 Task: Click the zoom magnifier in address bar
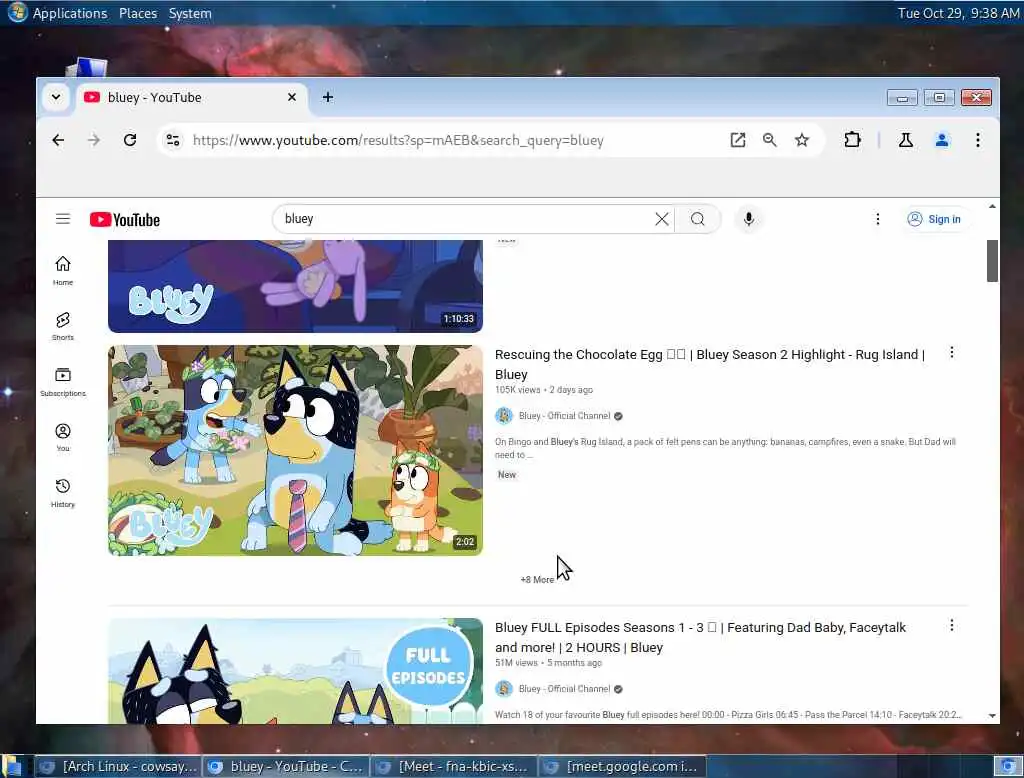pos(769,140)
